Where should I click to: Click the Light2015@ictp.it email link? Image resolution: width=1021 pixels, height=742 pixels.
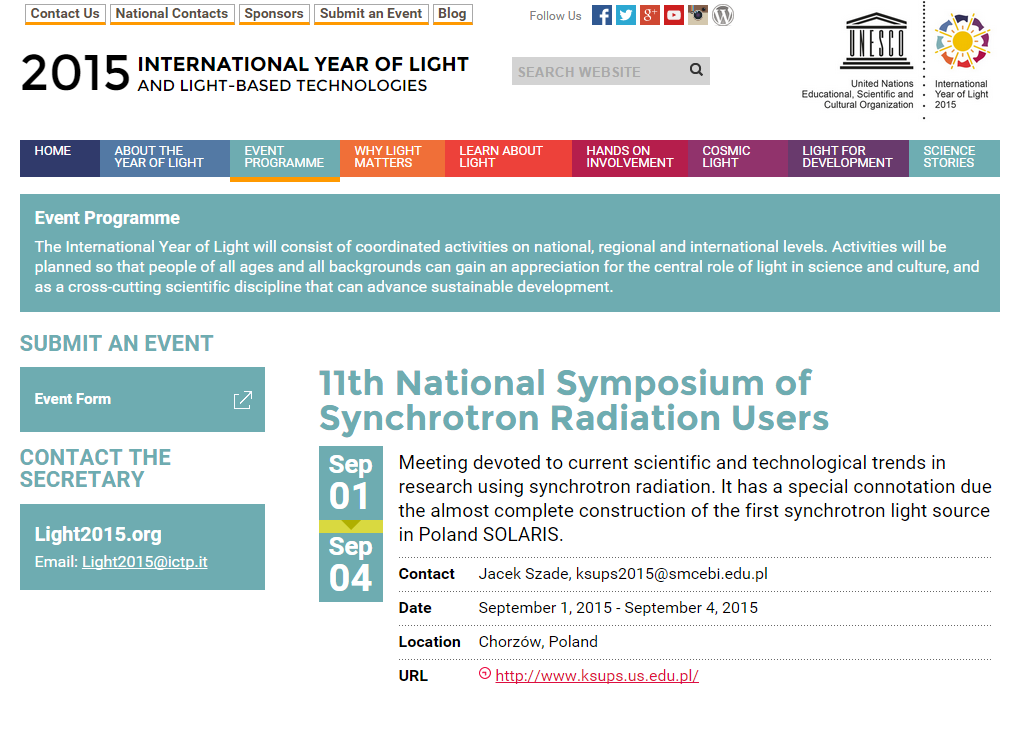pyautogui.click(x=145, y=562)
